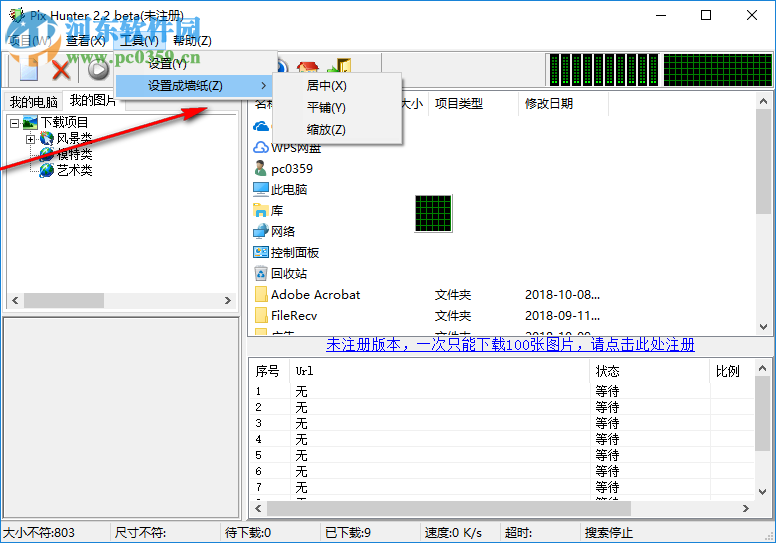Click the red-roof house home toolbar icon
Screen dimensions: 776x543
(308, 66)
